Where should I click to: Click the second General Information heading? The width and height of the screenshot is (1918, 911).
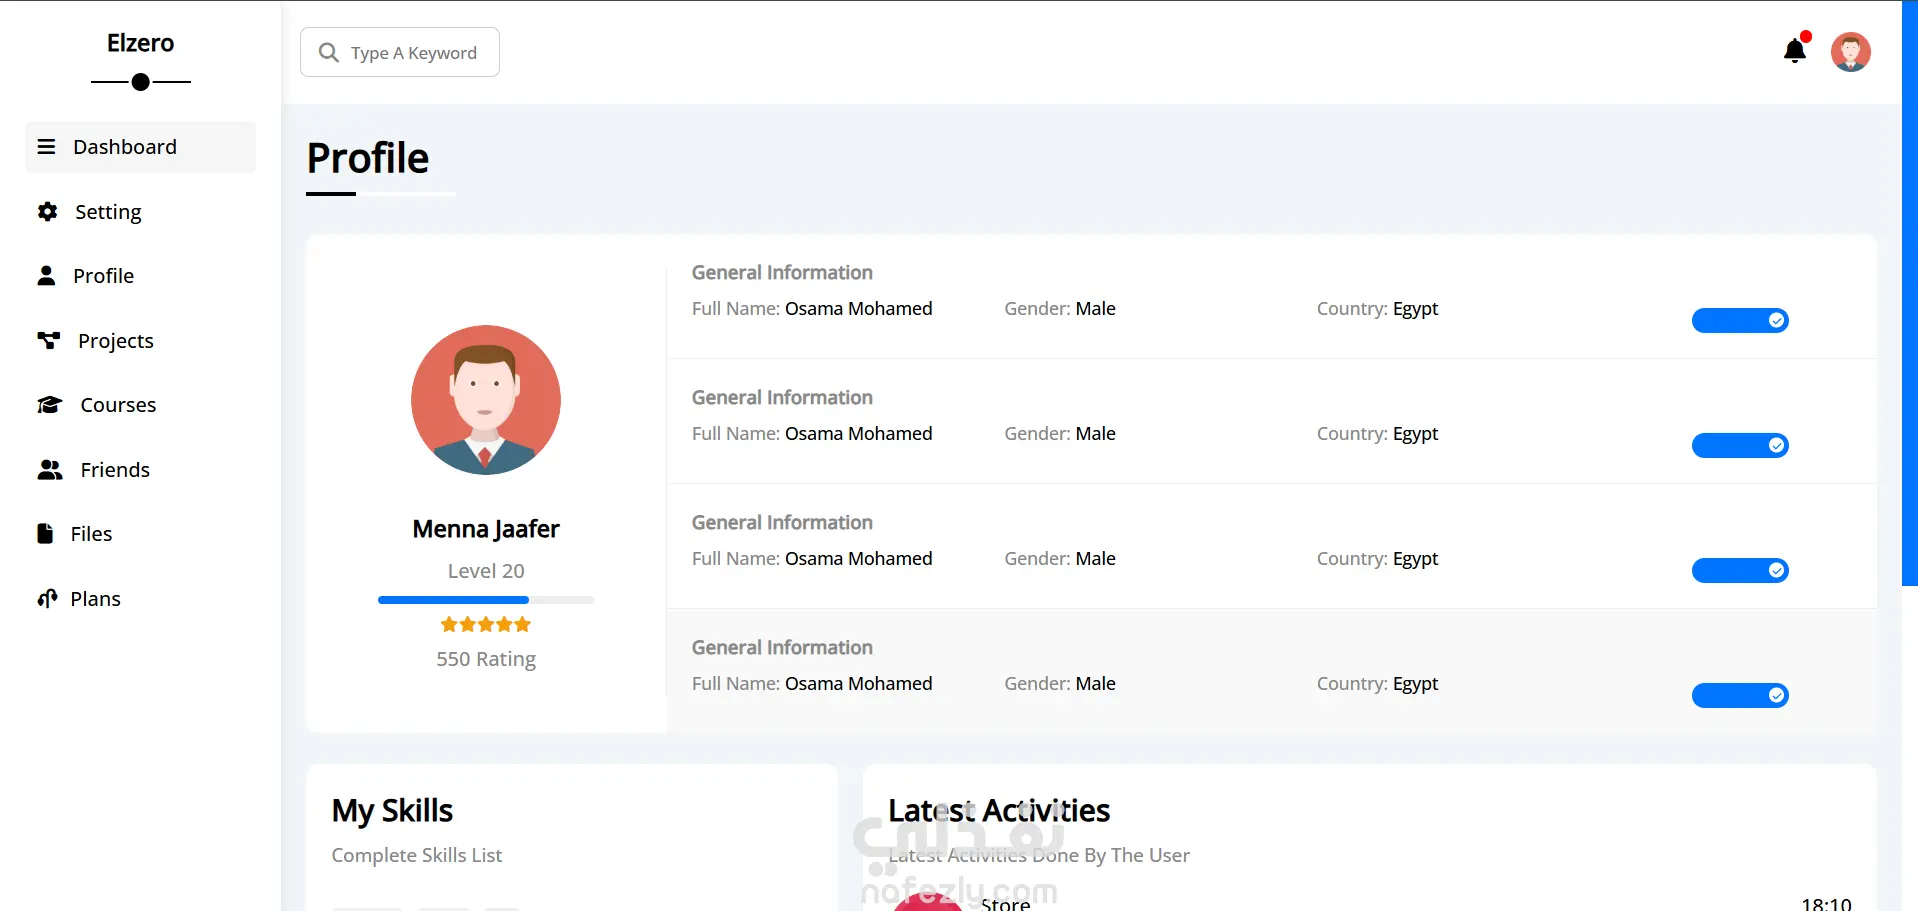[x=782, y=397]
